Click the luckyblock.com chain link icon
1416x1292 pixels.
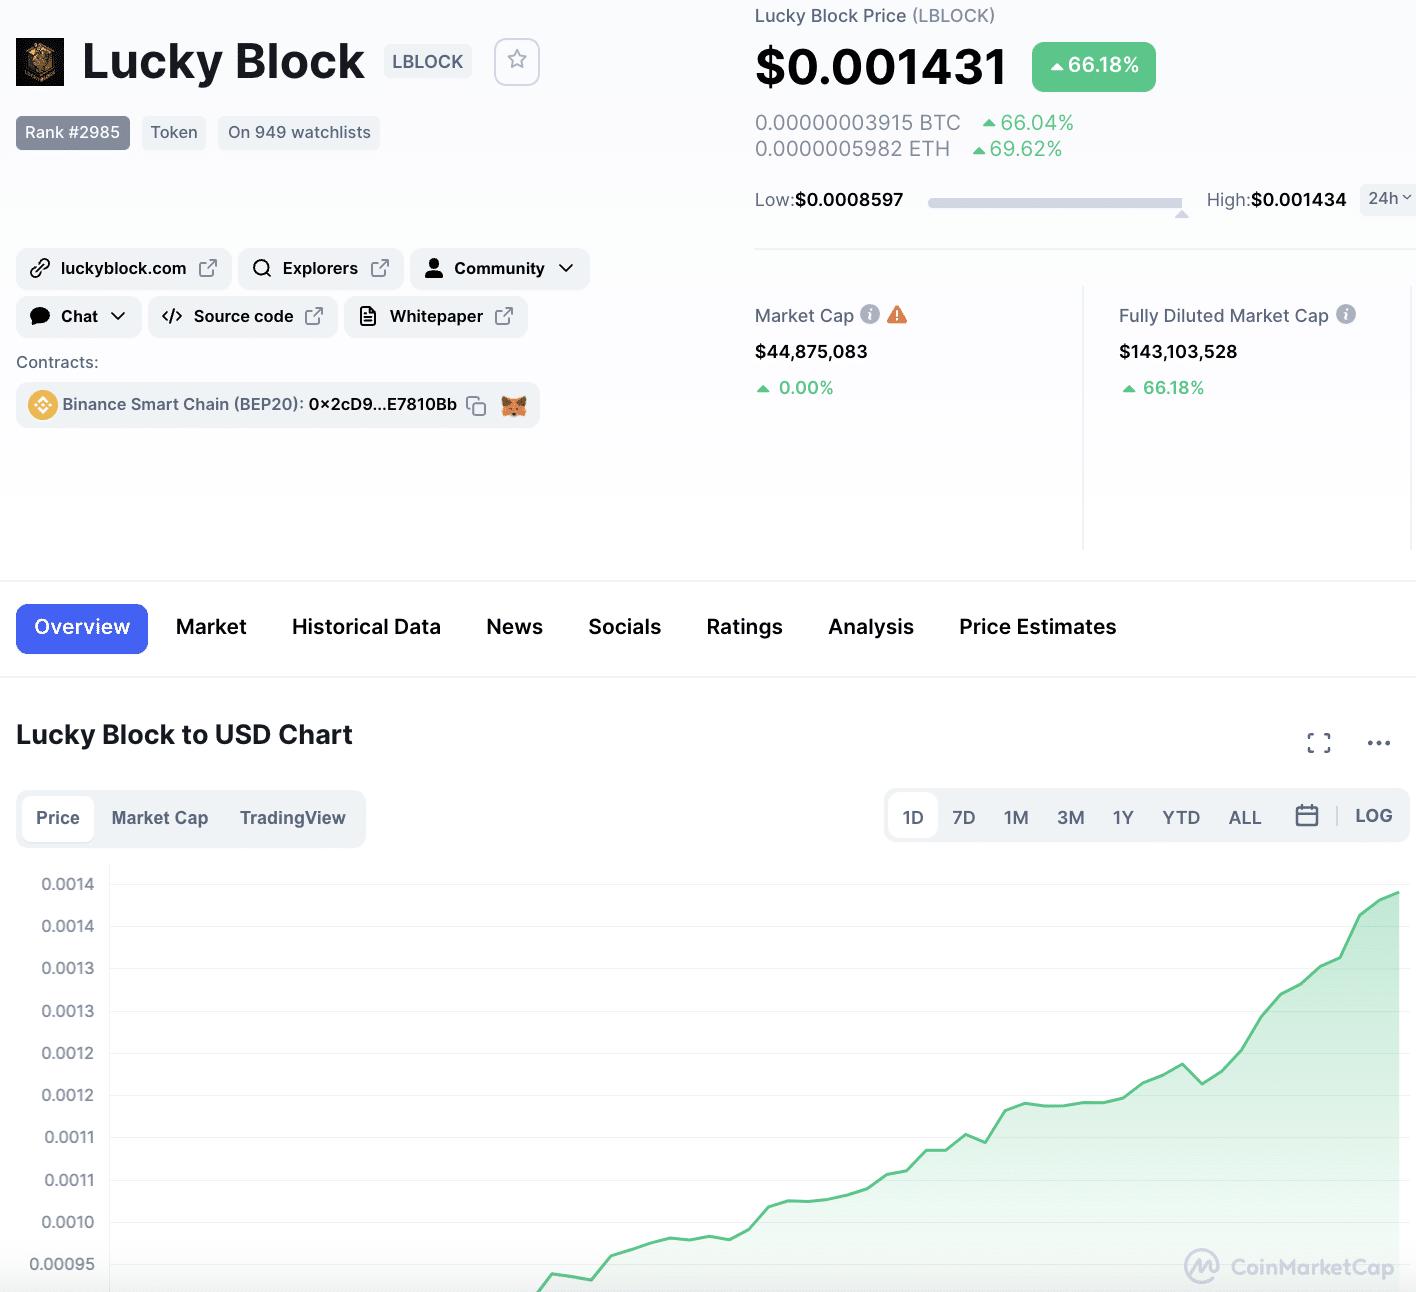(40, 268)
